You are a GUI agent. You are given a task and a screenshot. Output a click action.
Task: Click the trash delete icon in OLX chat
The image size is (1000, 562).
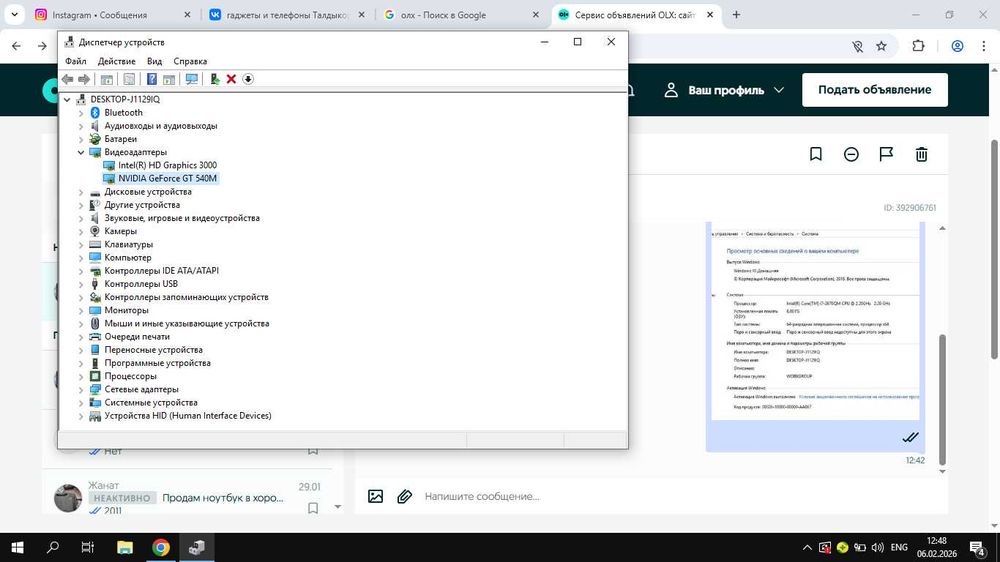point(922,154)
